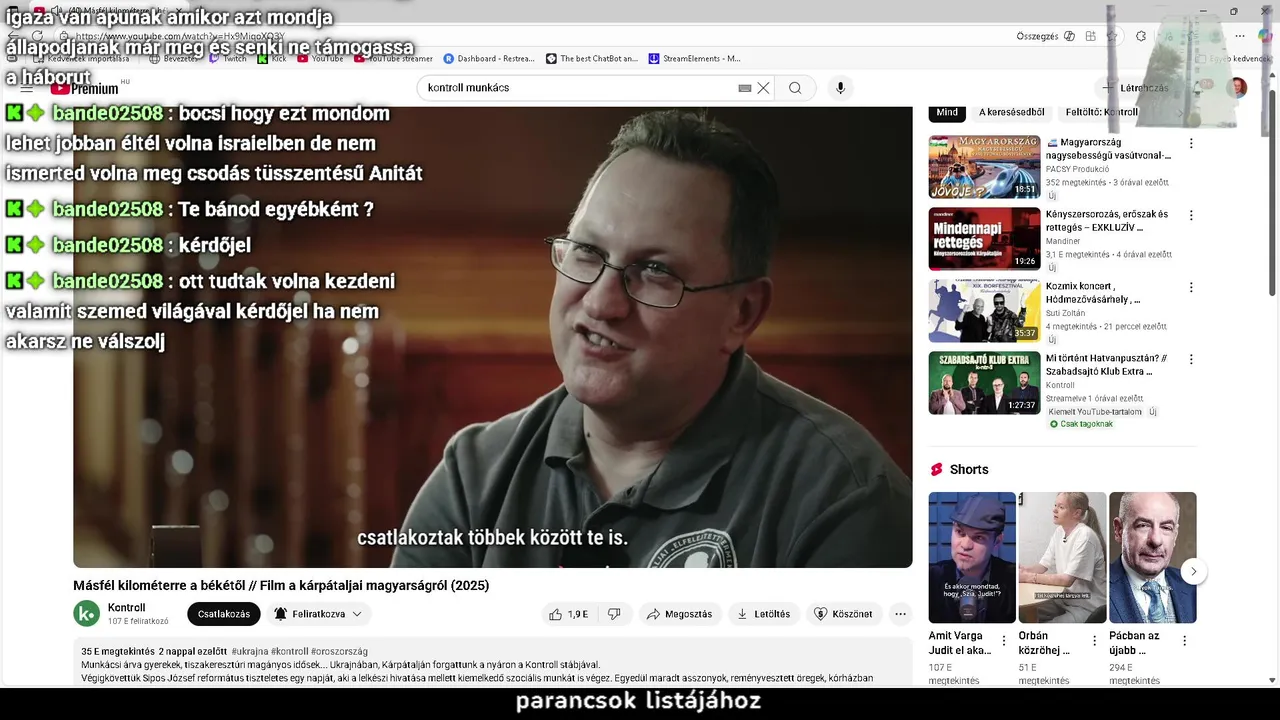Image resolution: width=1280 pixels, height=720 pixels.
Task: Select the Mind filter chip
Action: [947, 112]
